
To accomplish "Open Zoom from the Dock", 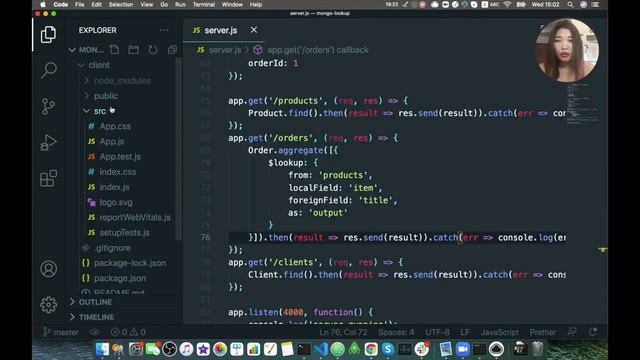I will [462, 349].
